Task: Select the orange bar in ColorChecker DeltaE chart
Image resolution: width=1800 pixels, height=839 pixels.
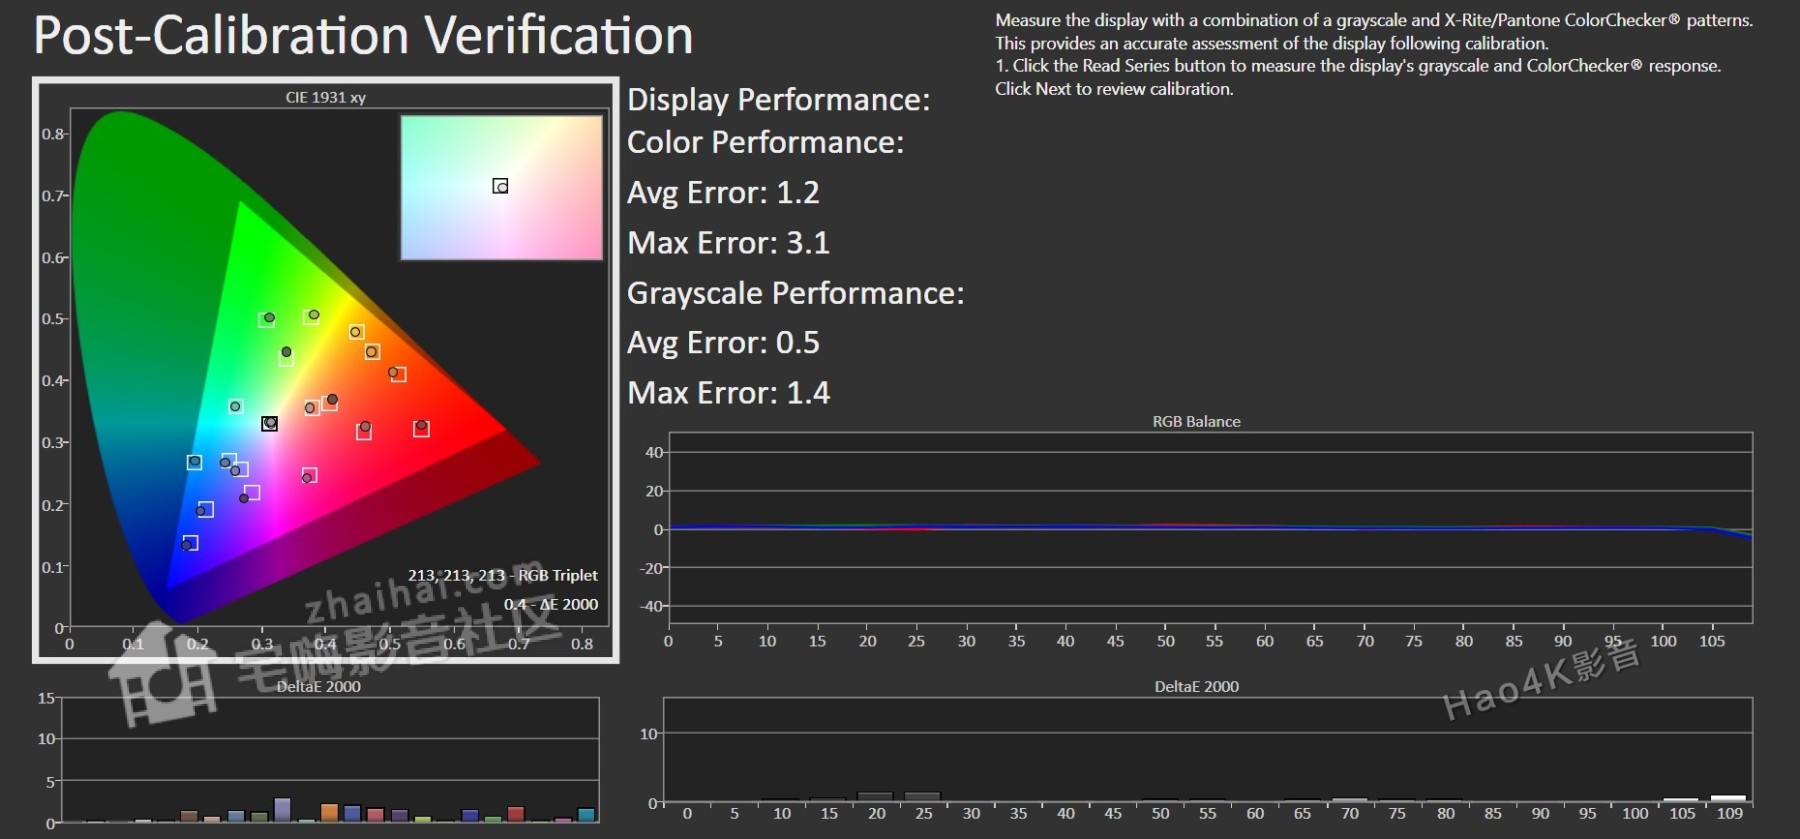Action: [x=329, y=813]
